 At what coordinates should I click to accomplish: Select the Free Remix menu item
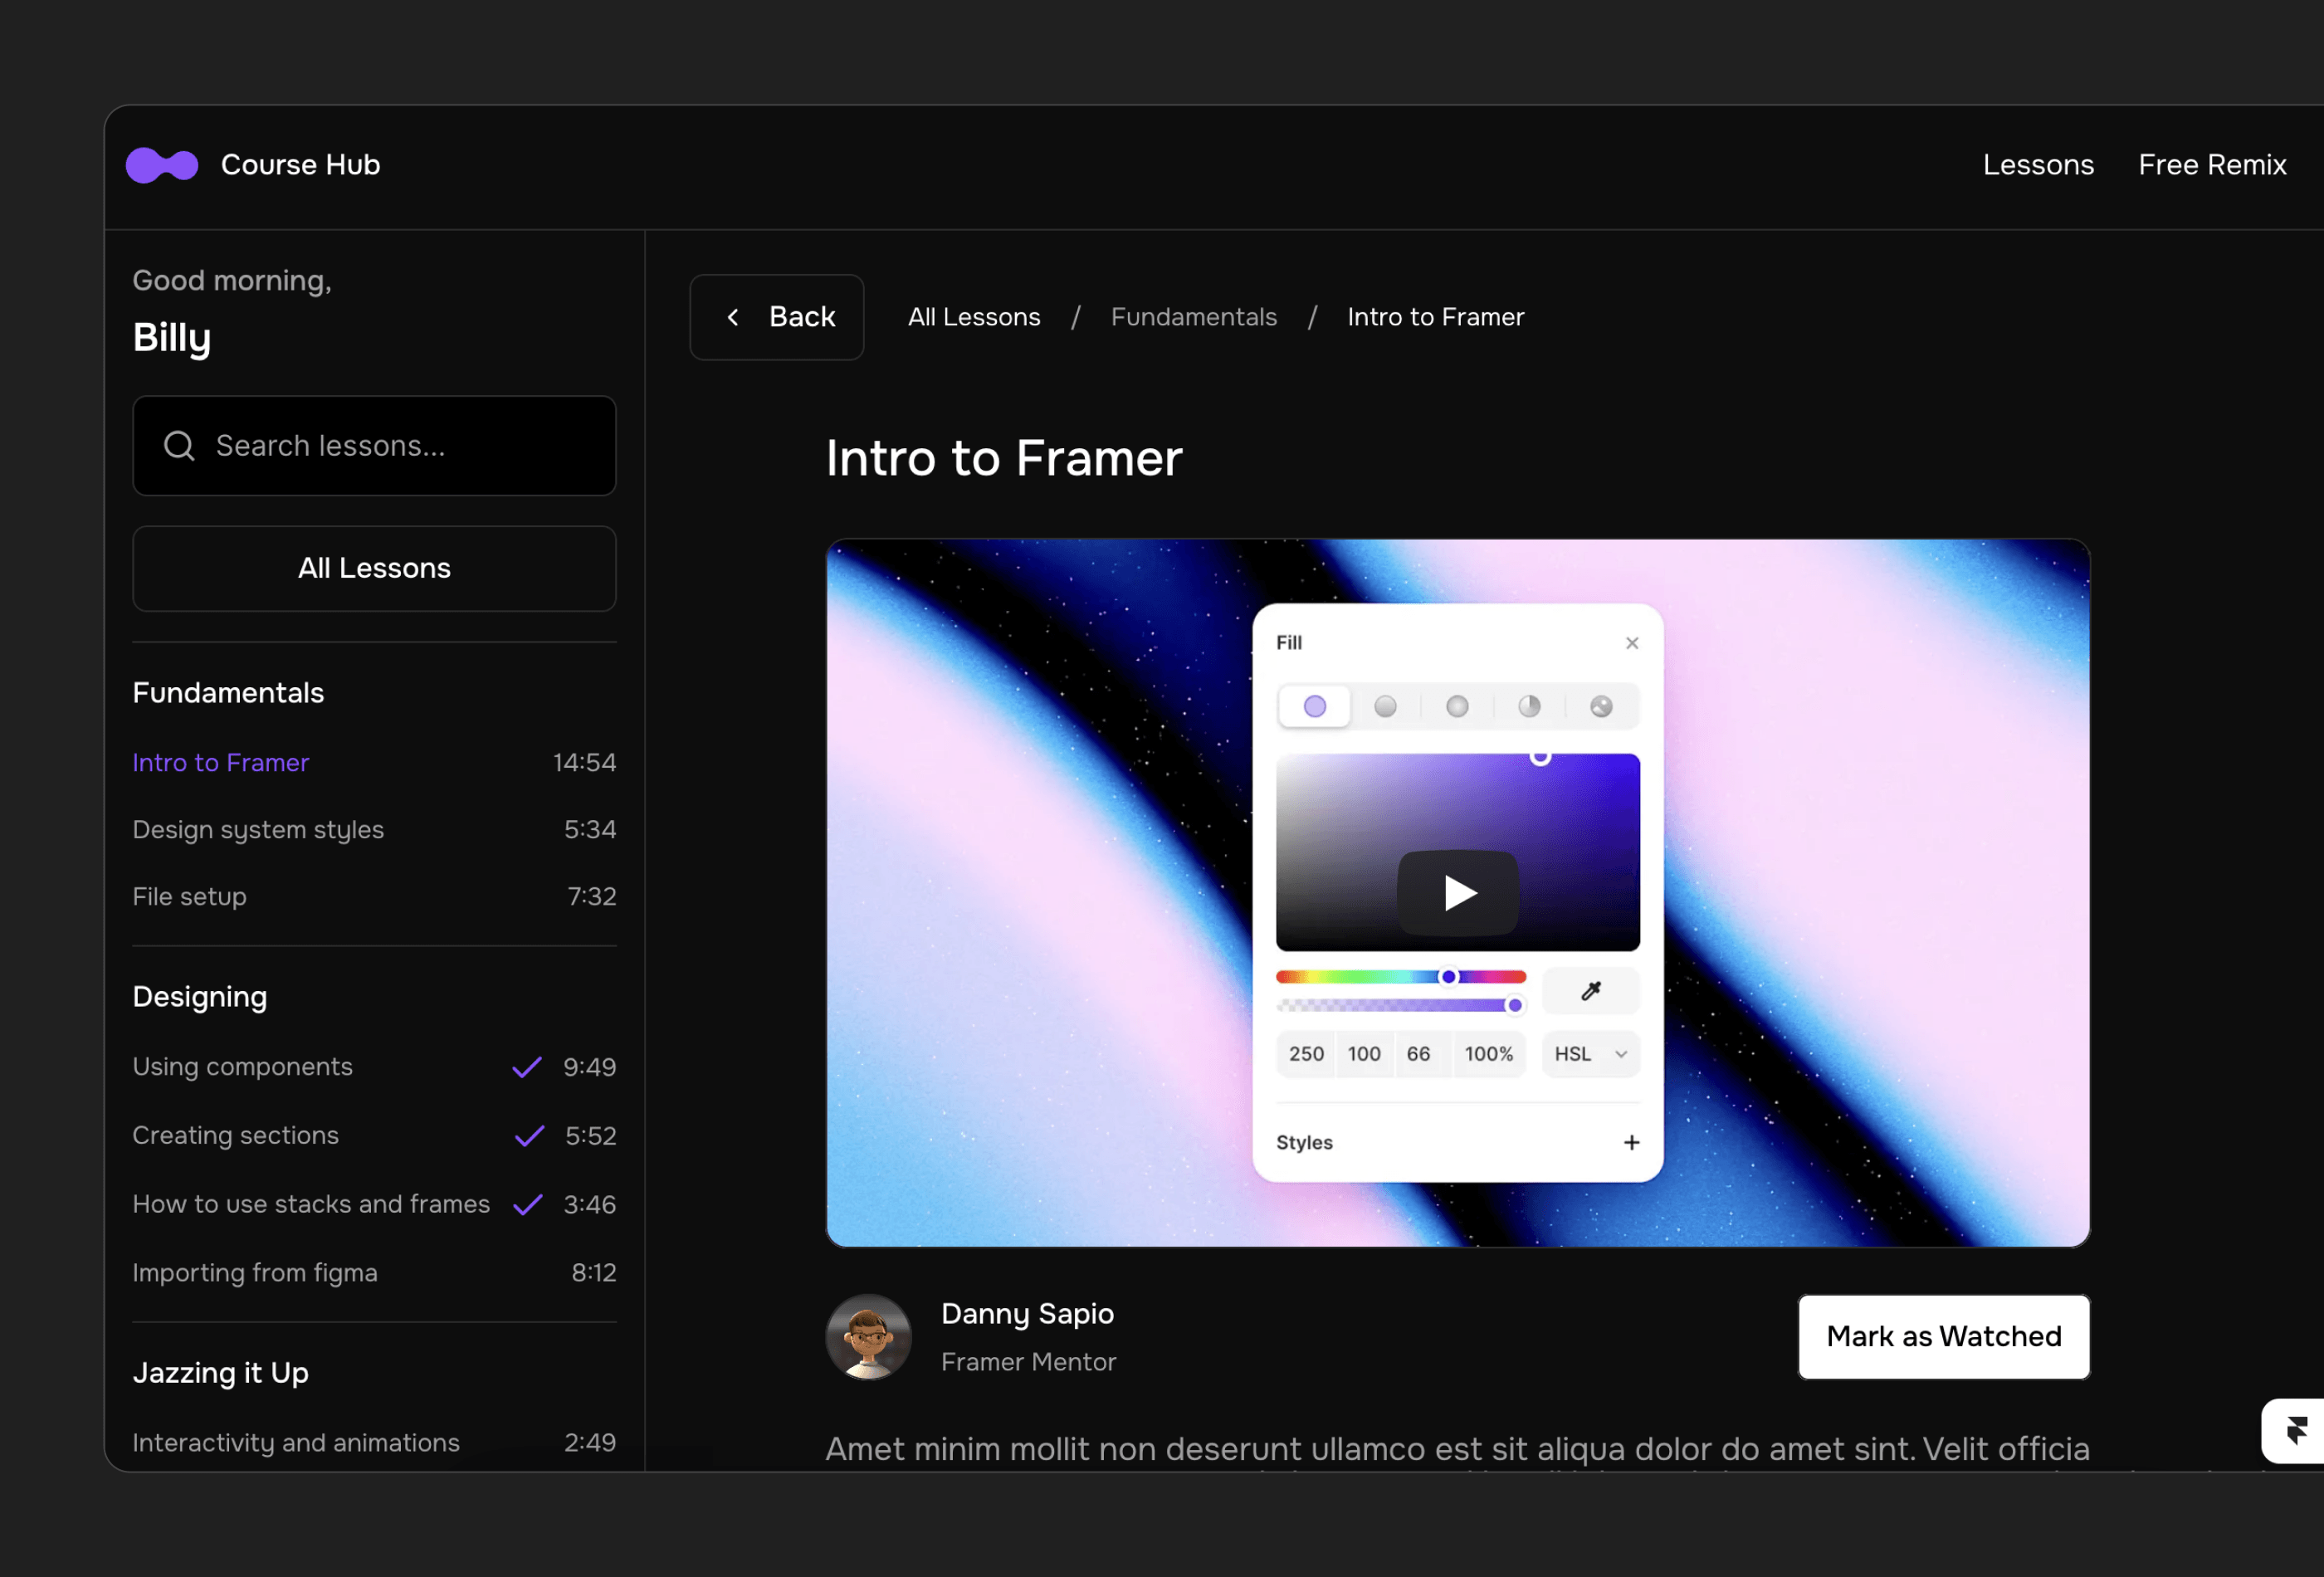pos(2213,162)
